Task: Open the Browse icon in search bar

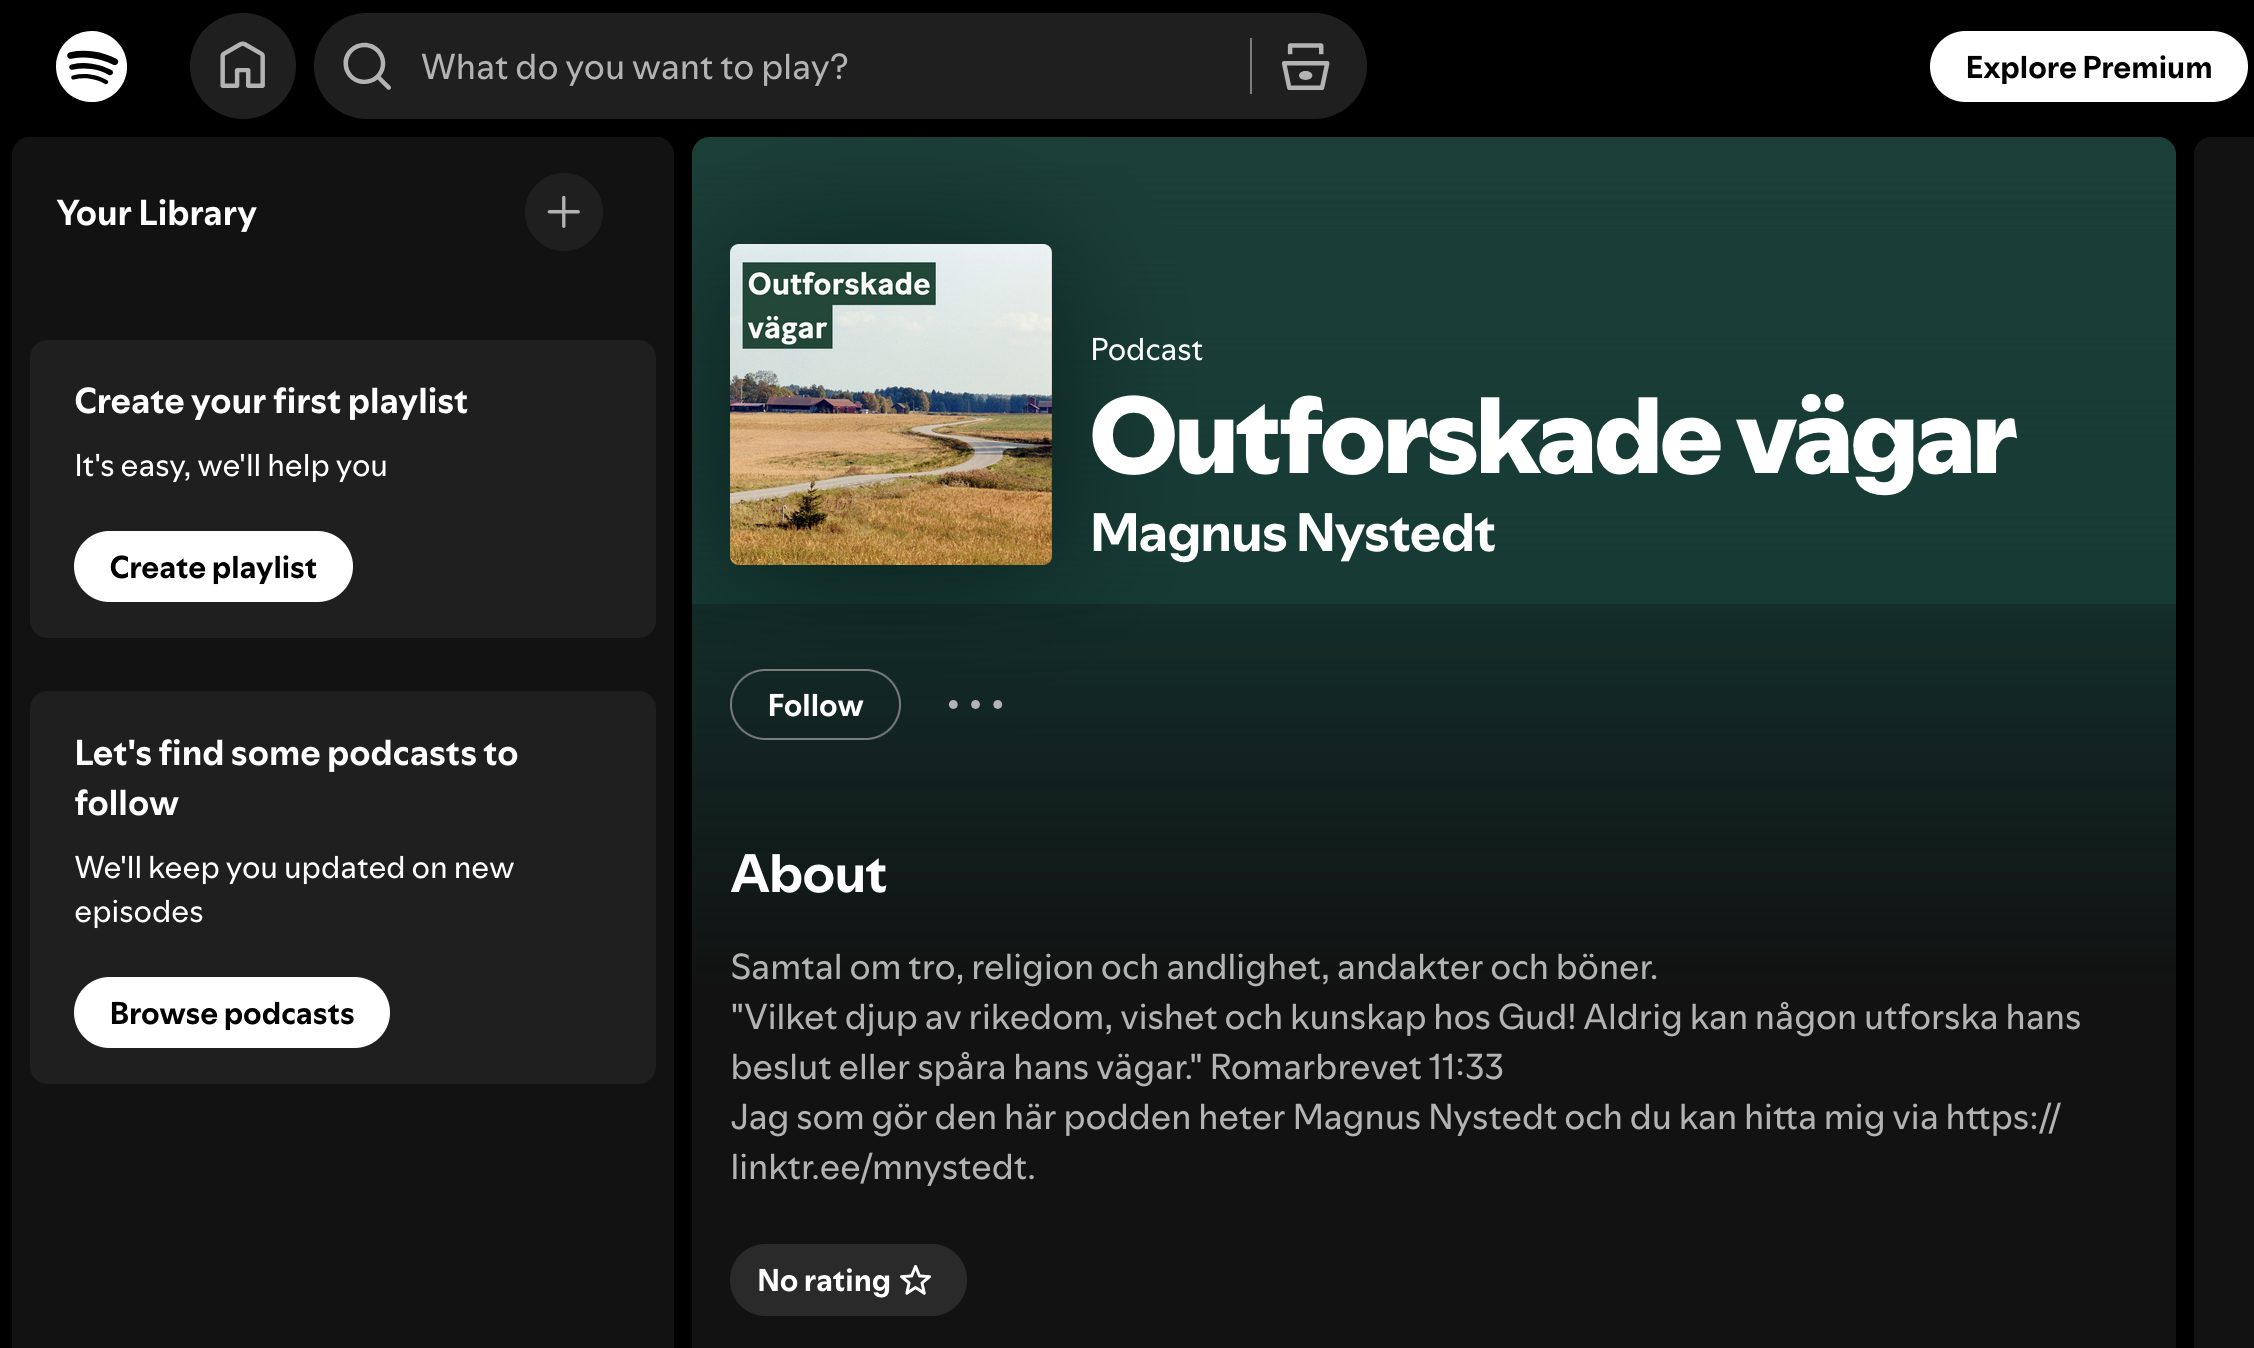Action: coord(1305,67)
